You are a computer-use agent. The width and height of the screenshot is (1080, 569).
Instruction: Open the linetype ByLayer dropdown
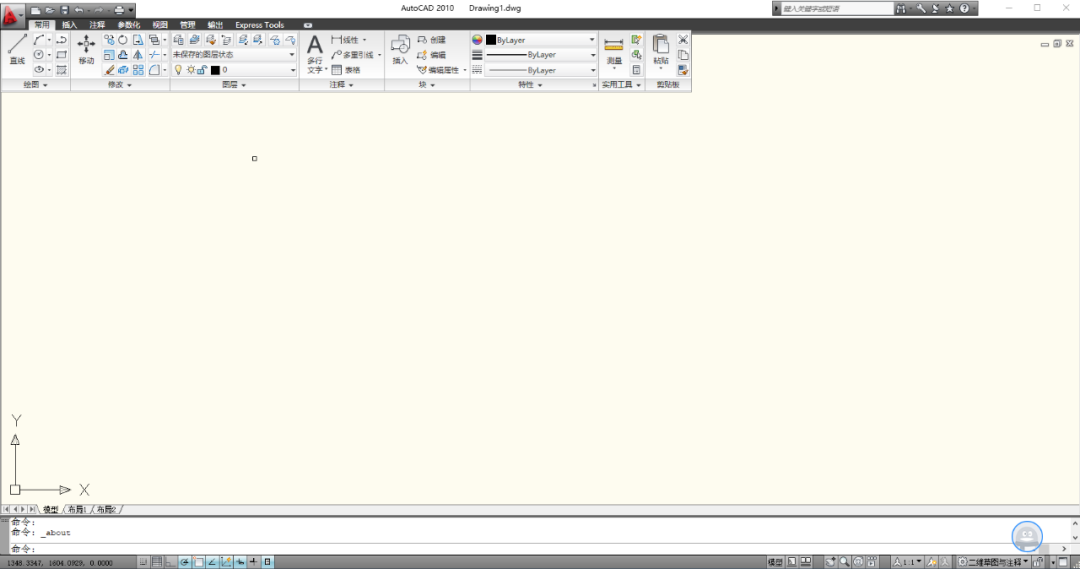click(541, 70)
